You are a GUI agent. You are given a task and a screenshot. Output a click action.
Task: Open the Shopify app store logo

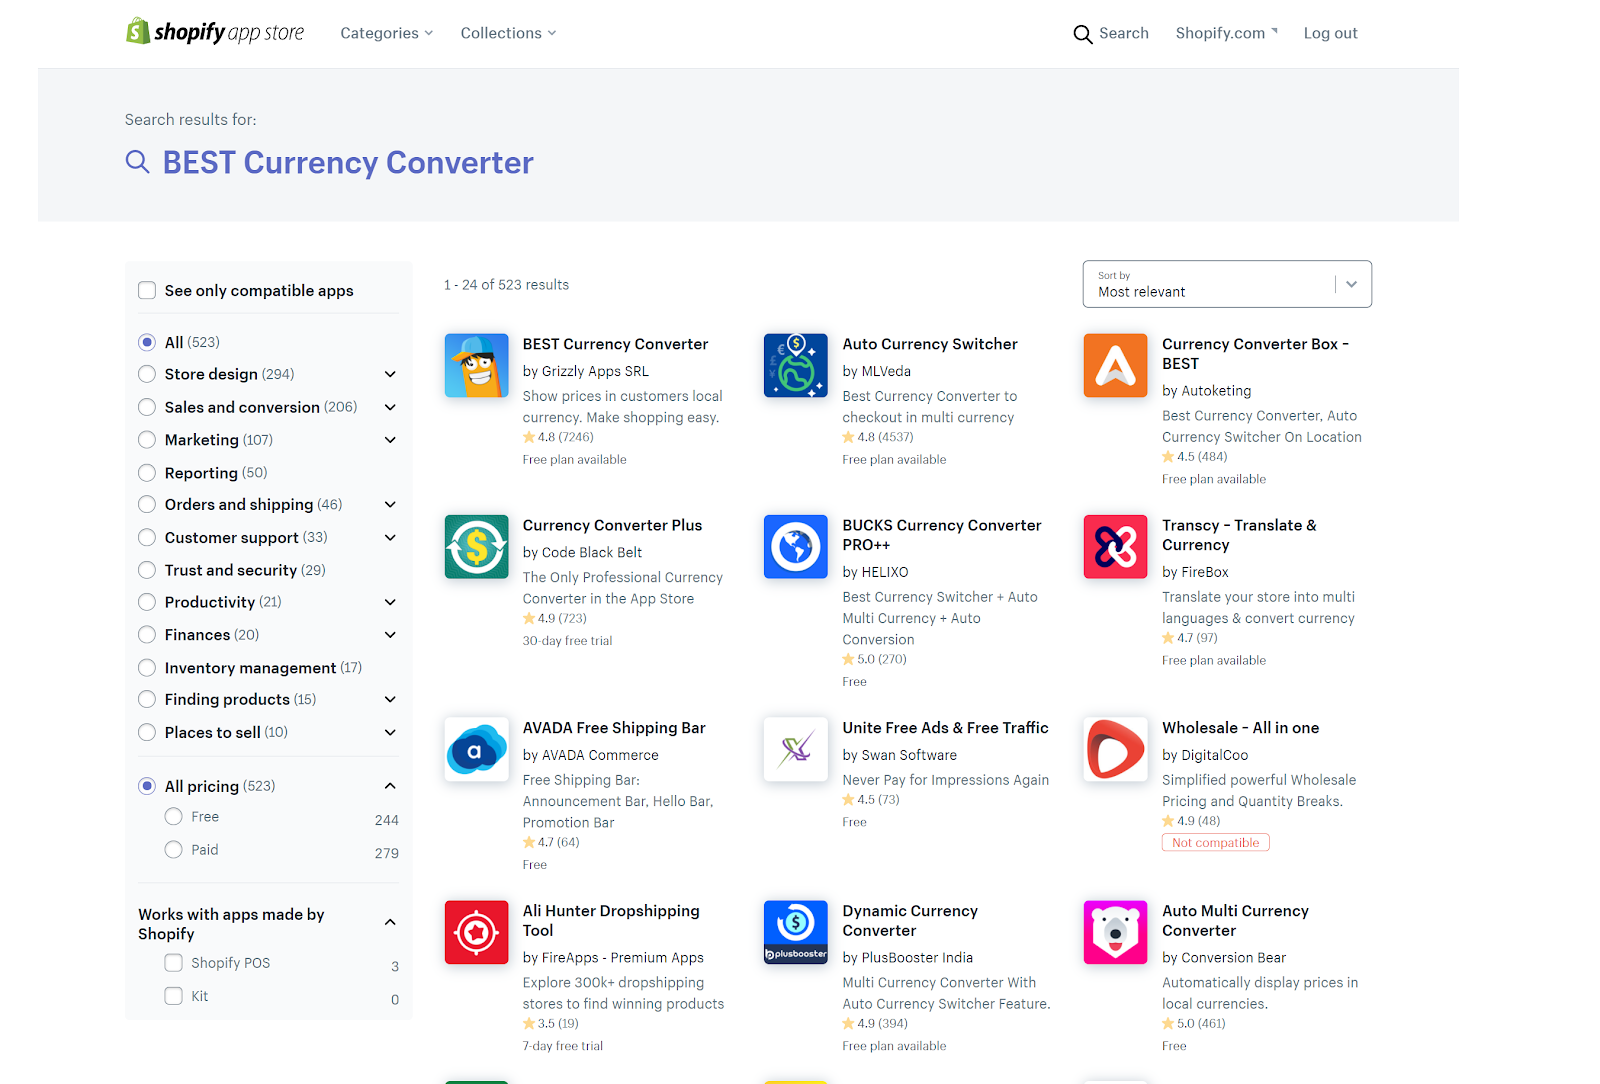point(215,32)
